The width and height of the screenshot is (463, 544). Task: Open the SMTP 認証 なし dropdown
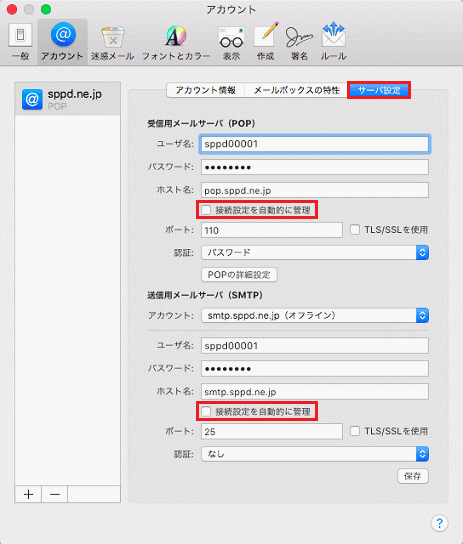pyautogui.click(x=315, y=454)
